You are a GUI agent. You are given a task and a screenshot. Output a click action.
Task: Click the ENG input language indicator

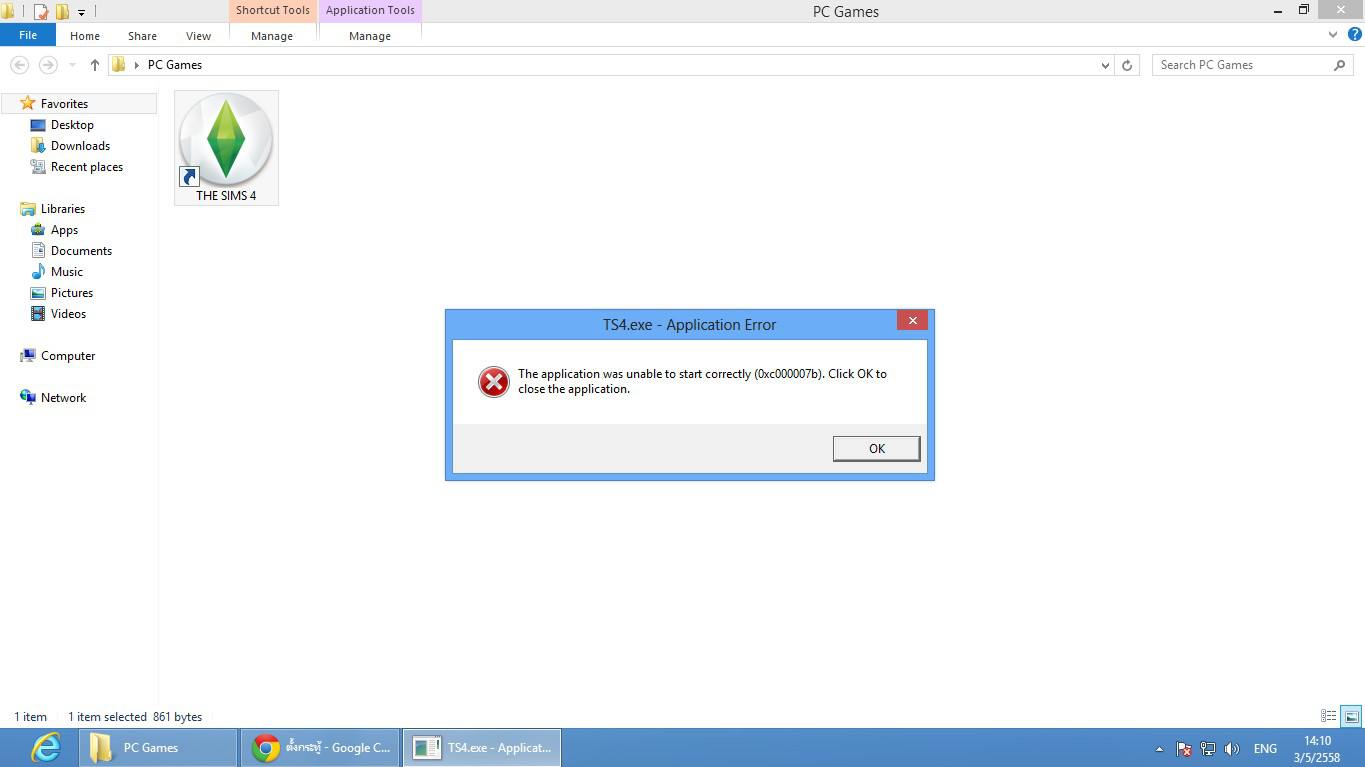click(x=1265, y=748)
